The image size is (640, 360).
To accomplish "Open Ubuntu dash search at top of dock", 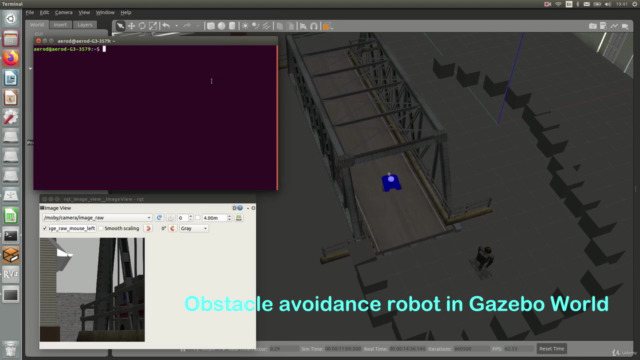I will [x=11, y=19].
